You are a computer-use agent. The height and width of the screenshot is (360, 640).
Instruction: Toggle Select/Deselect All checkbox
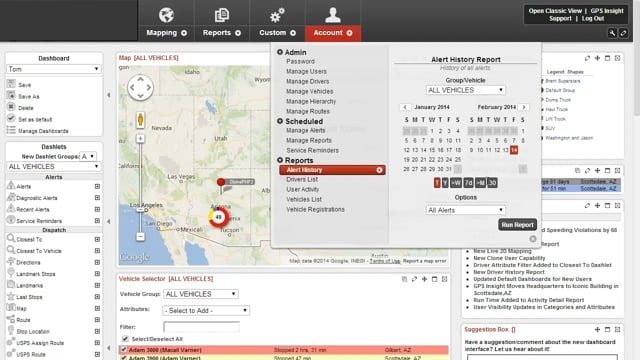[x=125, y=339]
